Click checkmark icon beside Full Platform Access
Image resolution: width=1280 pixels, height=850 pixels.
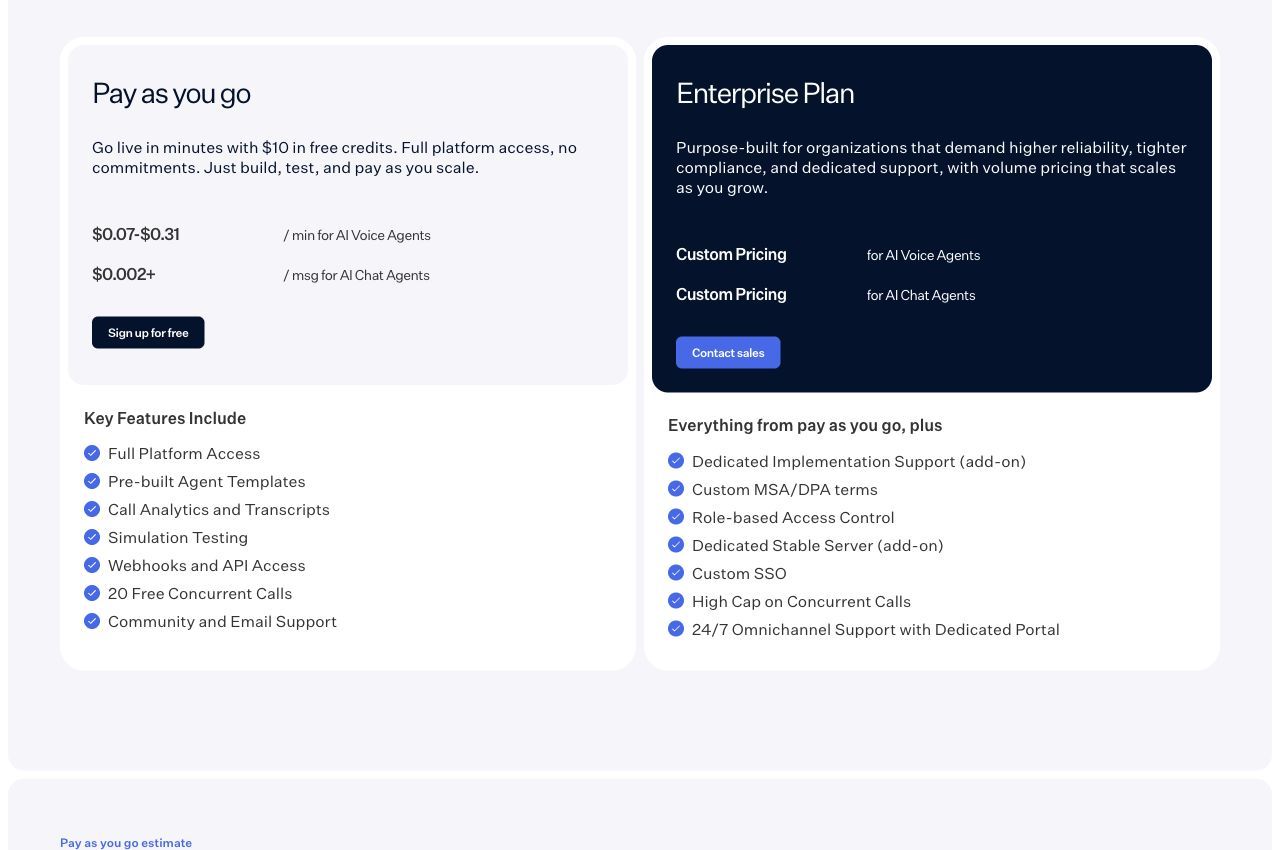tap(92, 453)
